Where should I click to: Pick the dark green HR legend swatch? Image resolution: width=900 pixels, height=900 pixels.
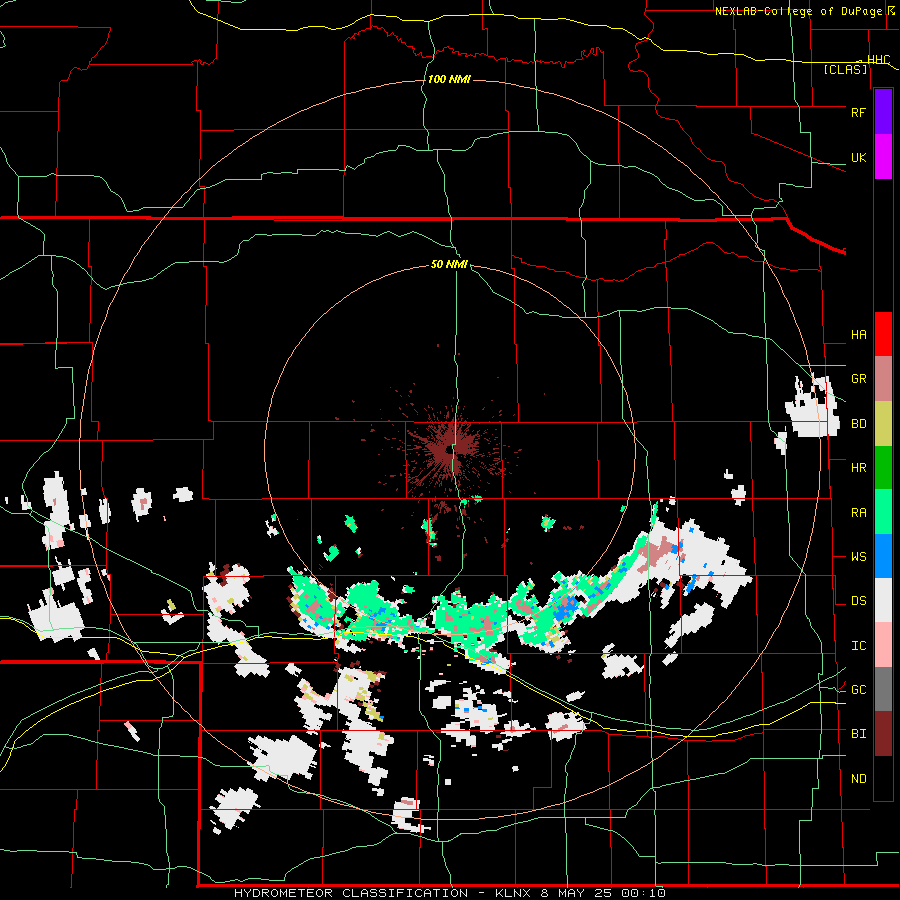click(x=883, y=468)
